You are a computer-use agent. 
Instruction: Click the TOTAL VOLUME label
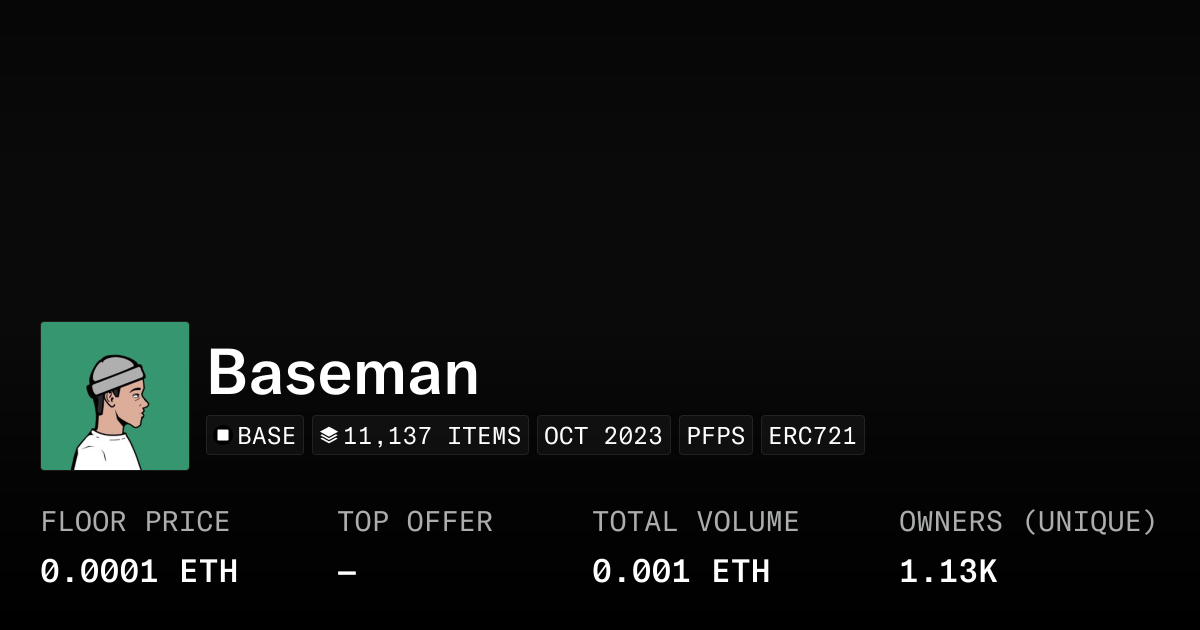point(696,522)
